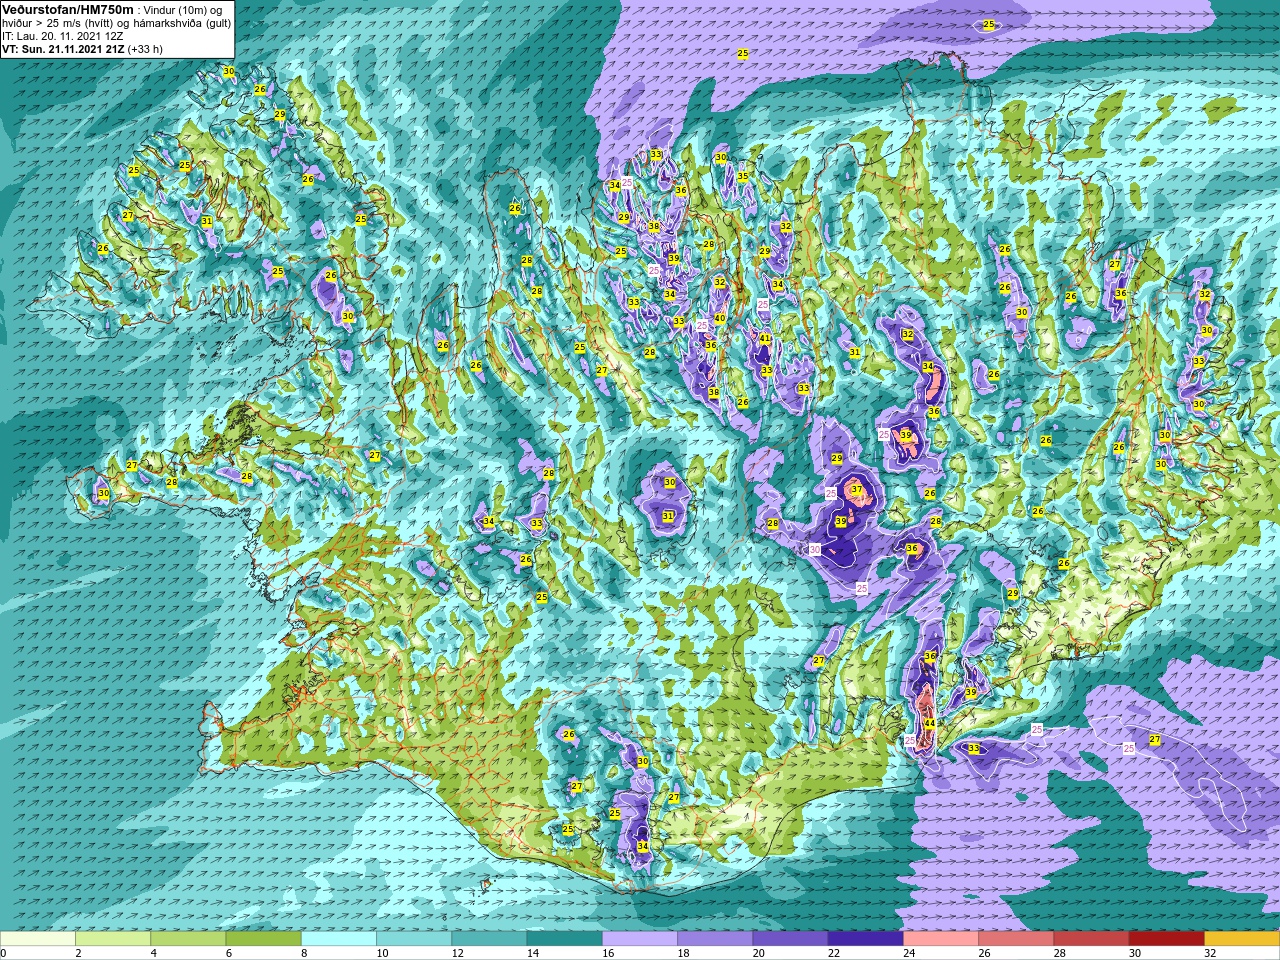Click the yellow '40' gust label
Viewport: 1280px width, 960px height.
[x=720, y=318]
